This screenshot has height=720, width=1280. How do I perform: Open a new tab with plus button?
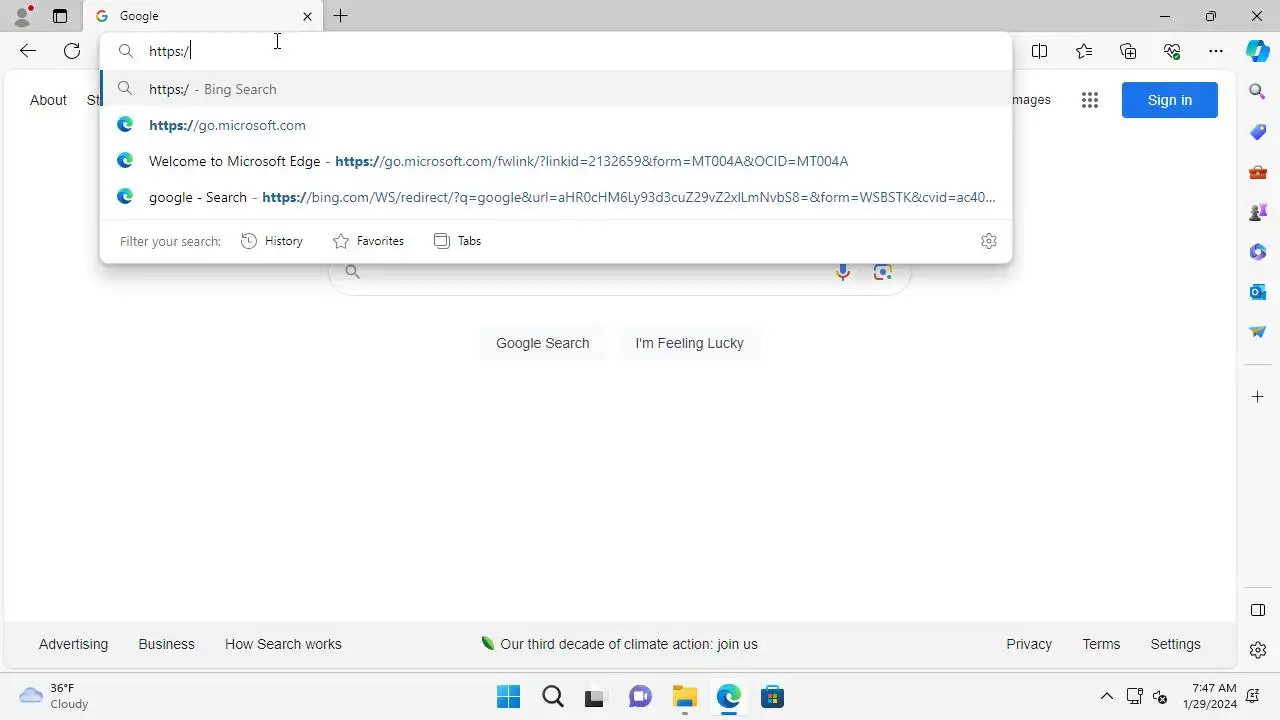(x=341, y=16)
